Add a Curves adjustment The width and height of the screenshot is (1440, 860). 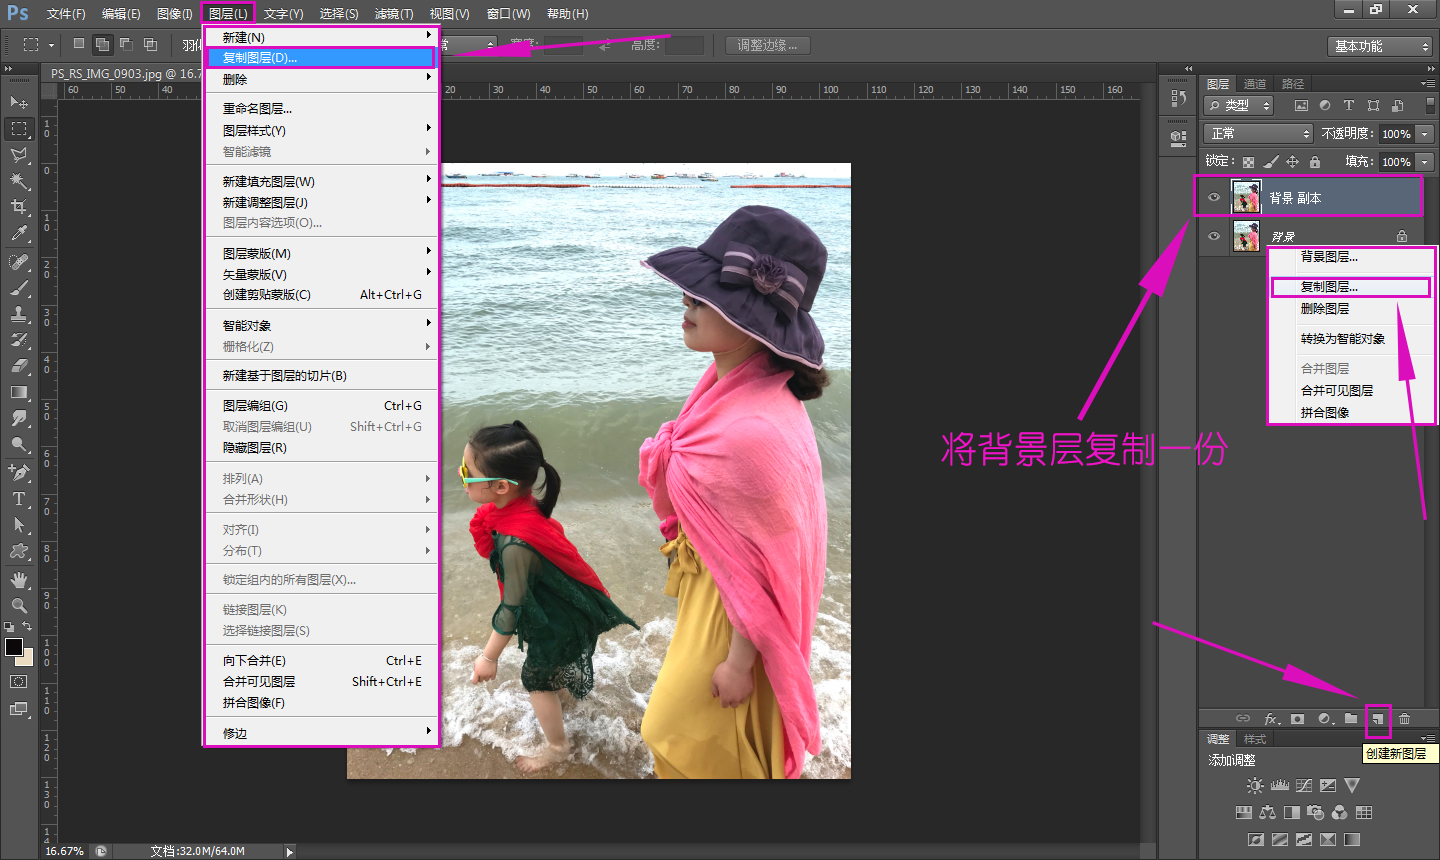click(x=1303, y=786)
